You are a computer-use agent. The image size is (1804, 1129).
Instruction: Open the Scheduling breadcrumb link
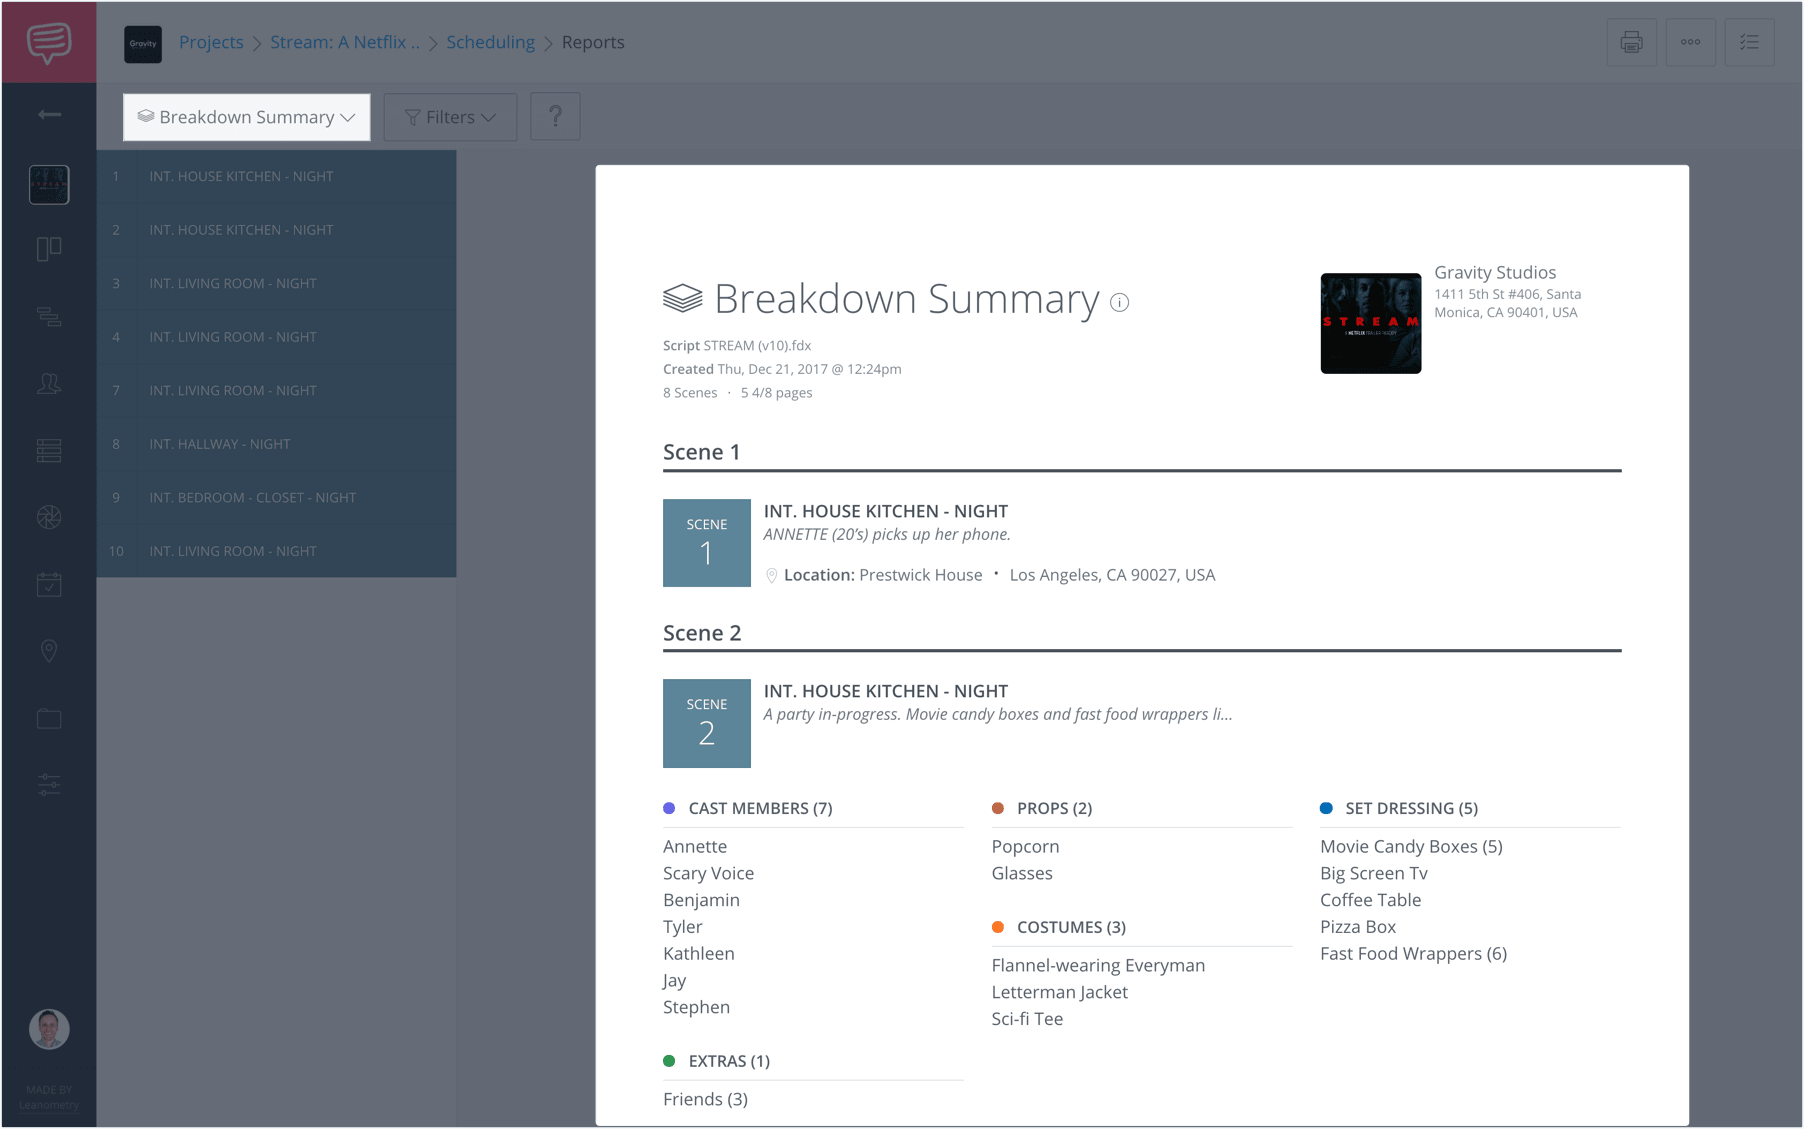[x=490, y=42]
